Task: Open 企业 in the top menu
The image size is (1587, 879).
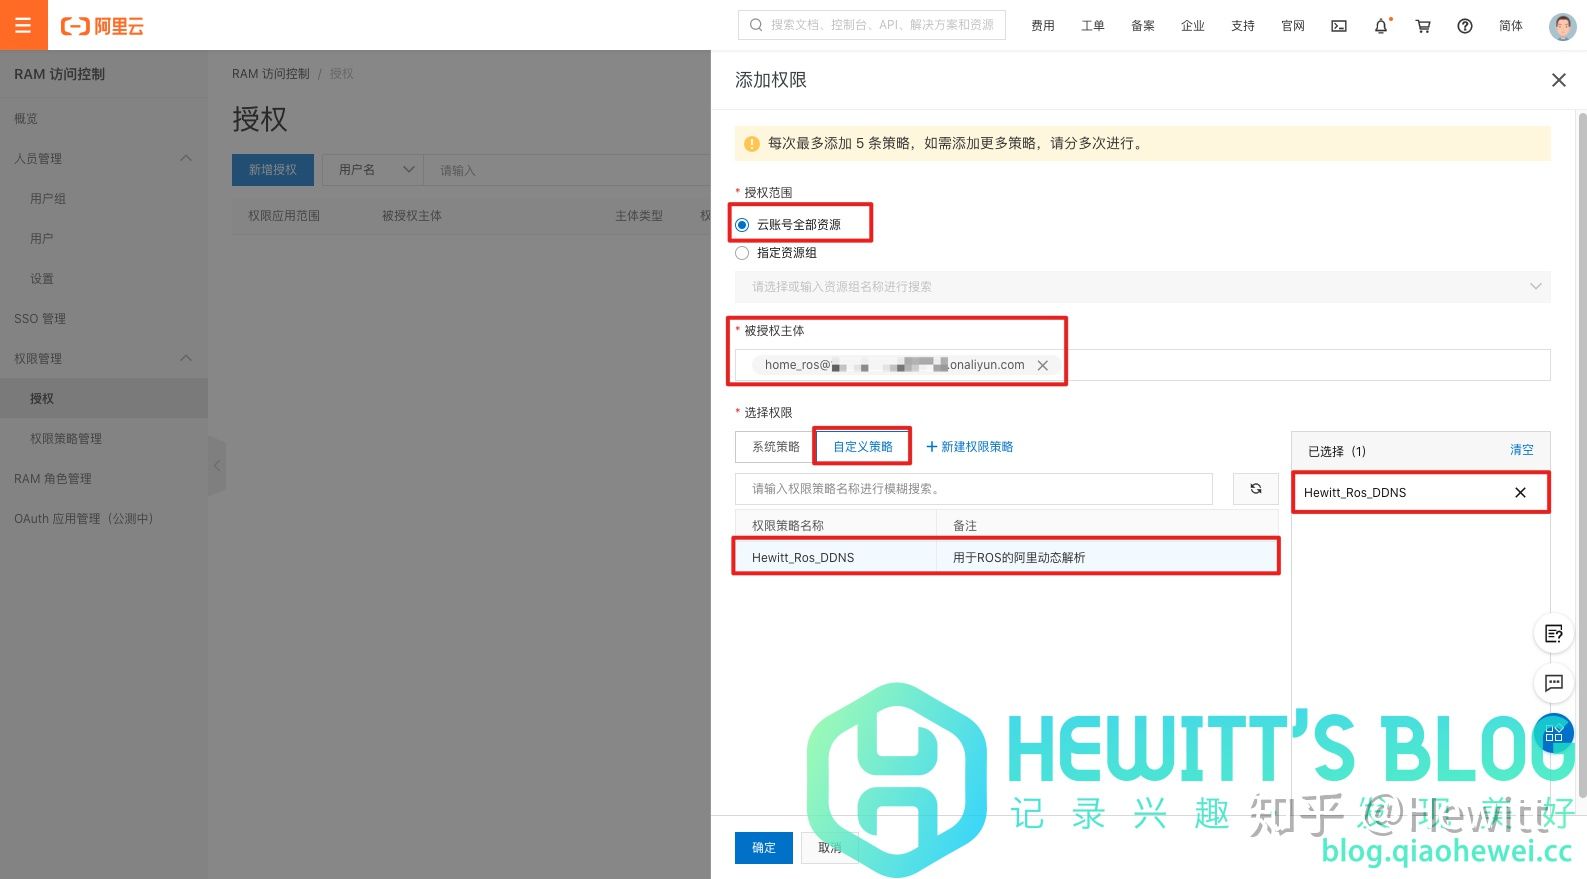Action: point(1193,26)
